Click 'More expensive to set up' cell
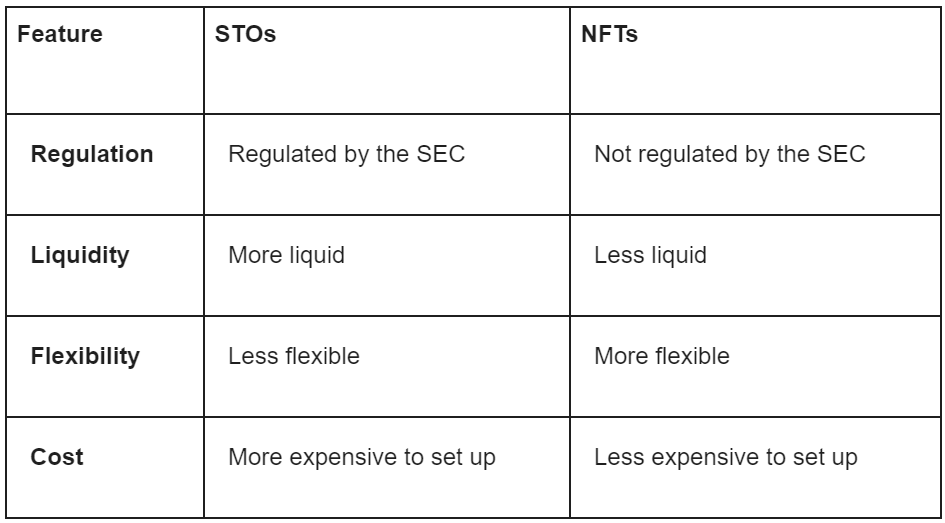Screen dimensions: 945x523 coord(387,467)
